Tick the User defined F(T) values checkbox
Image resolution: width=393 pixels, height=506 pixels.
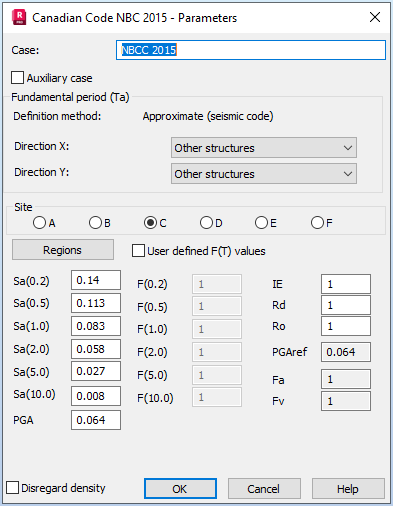138,251
